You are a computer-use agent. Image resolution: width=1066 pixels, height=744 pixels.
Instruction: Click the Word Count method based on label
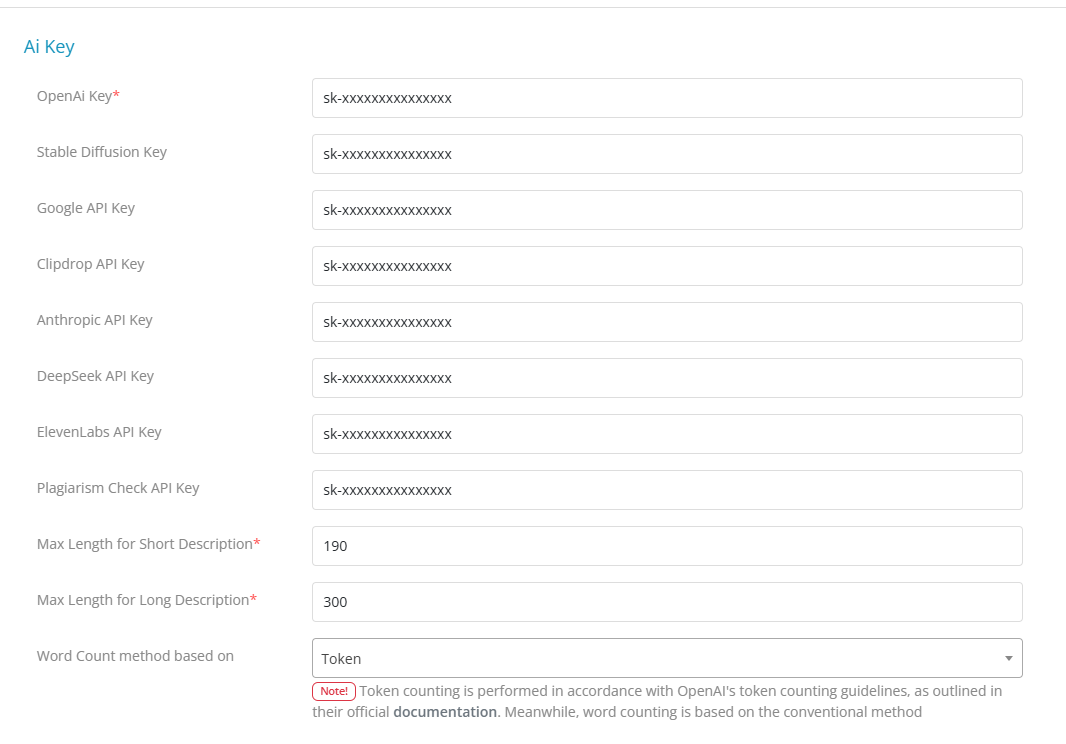(x=135, y=656)
